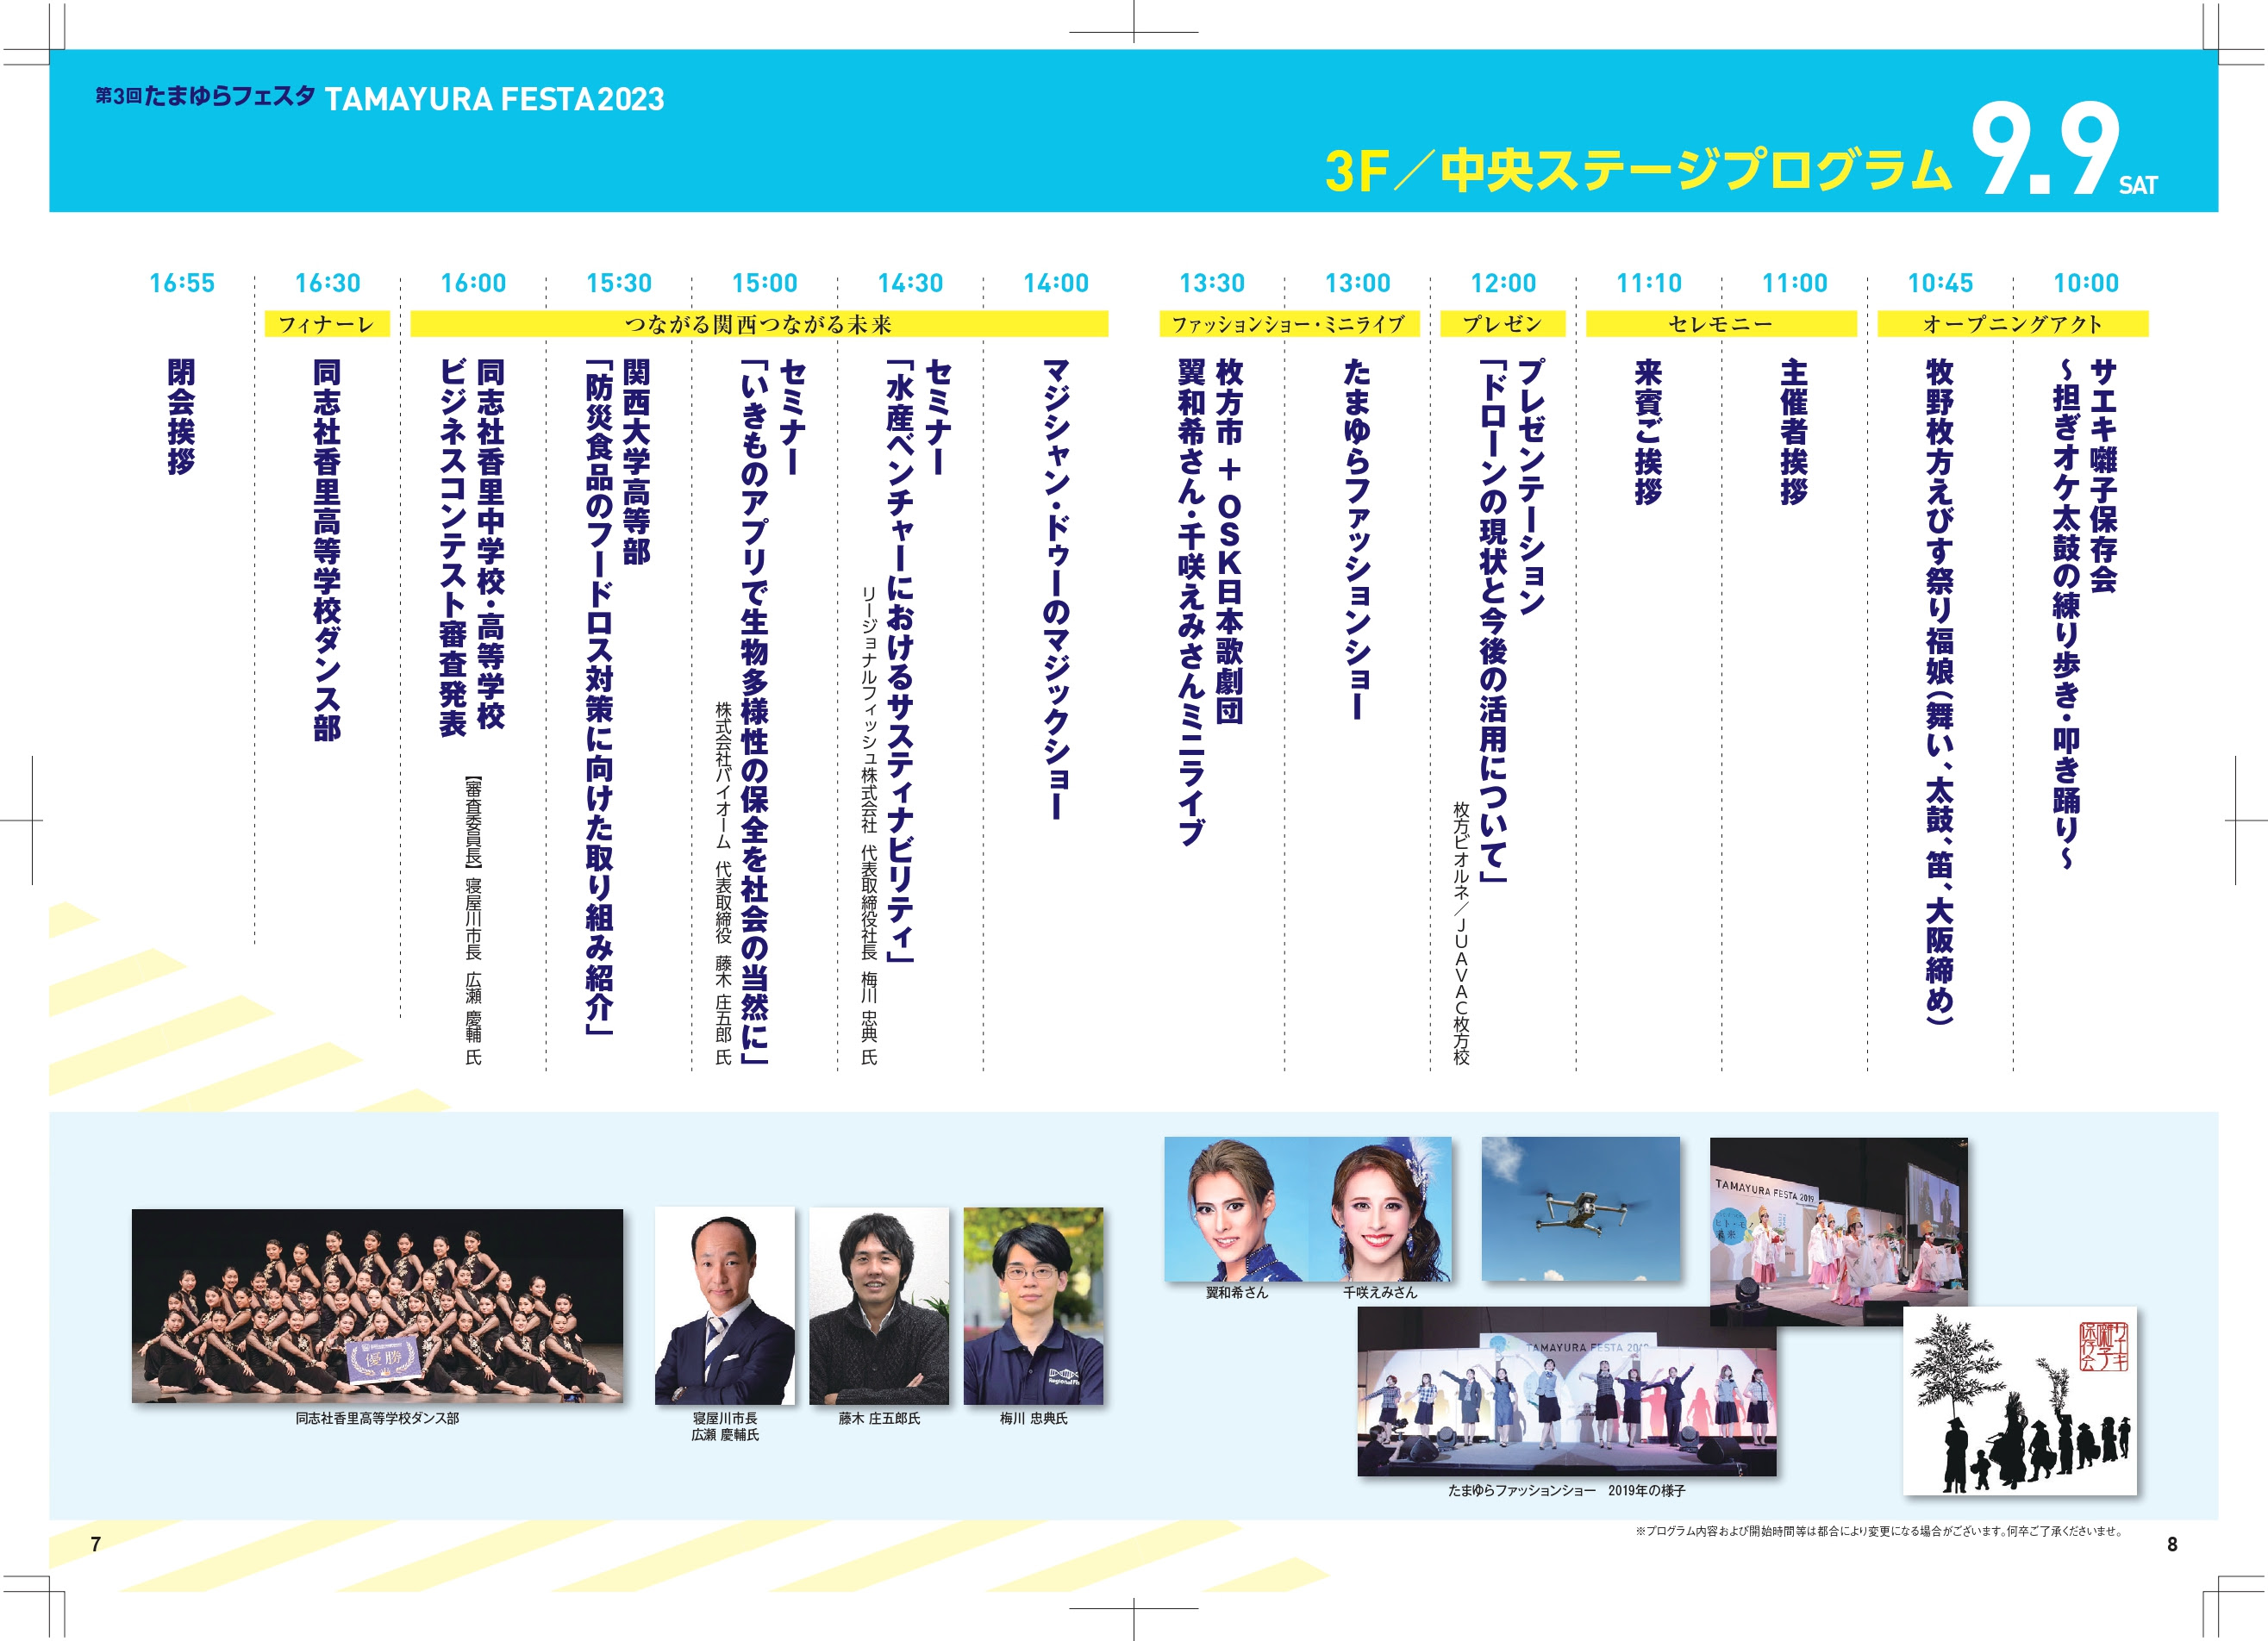This screenshot has height=1641, width=2268.
Task: Click page number 8
Action: click(2172, 1544)
